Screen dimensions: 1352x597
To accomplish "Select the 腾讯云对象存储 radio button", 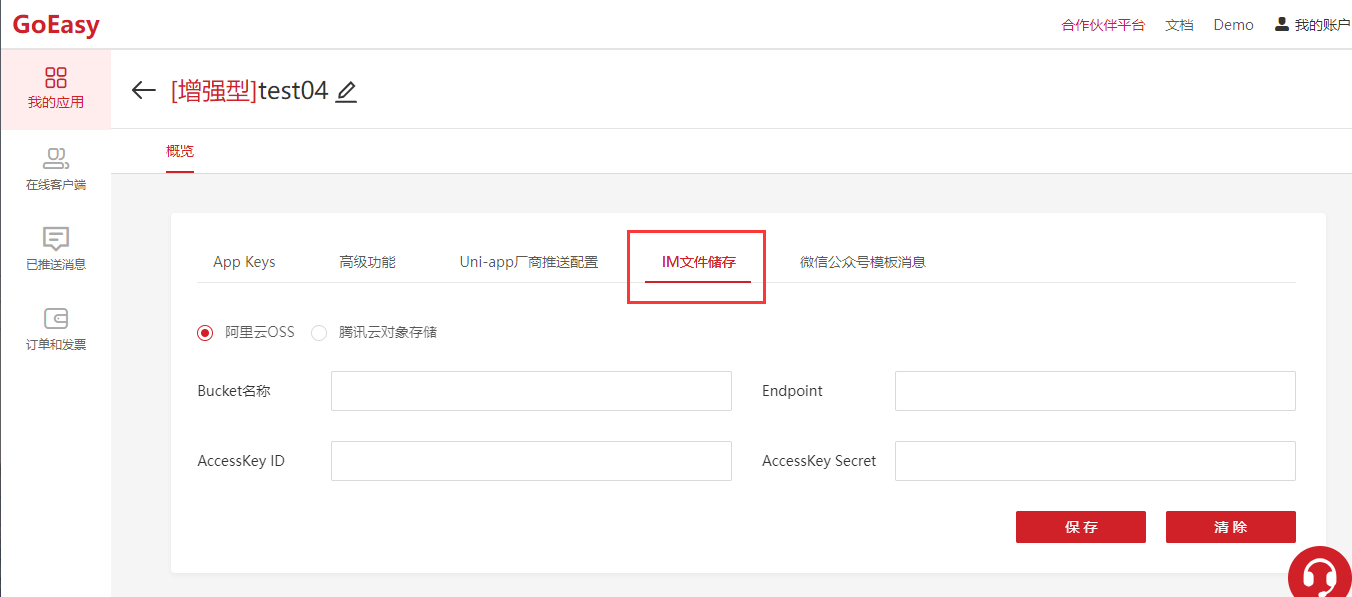I will point(319,333).
